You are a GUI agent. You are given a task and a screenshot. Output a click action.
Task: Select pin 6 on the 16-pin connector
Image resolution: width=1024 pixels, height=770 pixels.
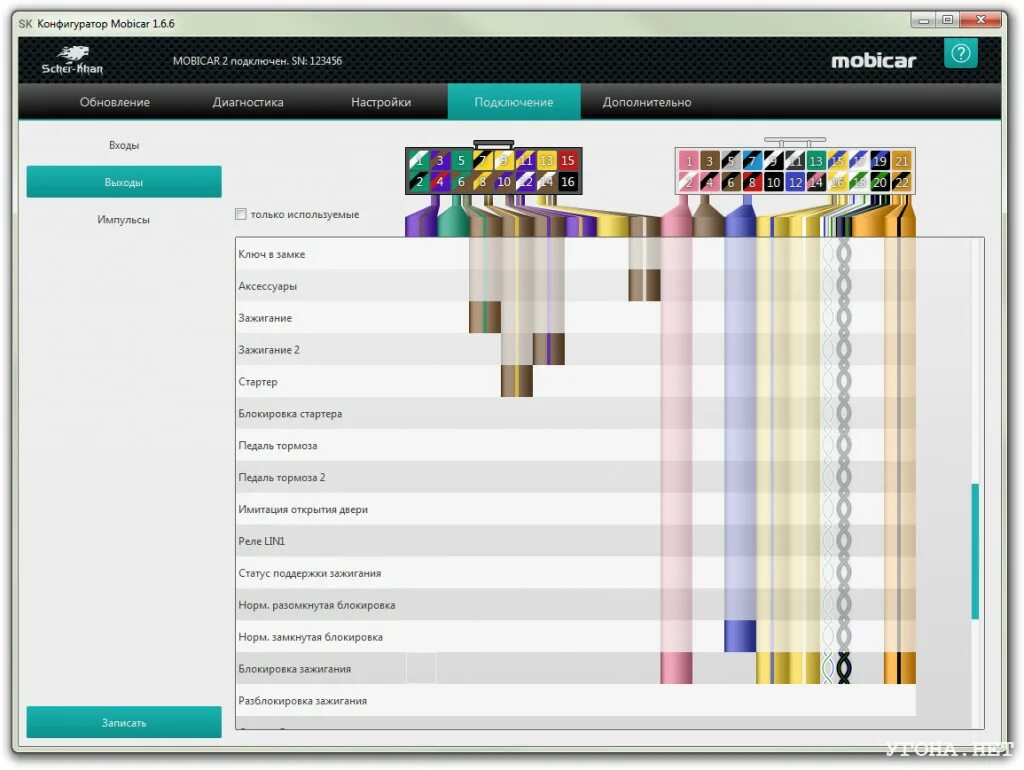[461, 182]
